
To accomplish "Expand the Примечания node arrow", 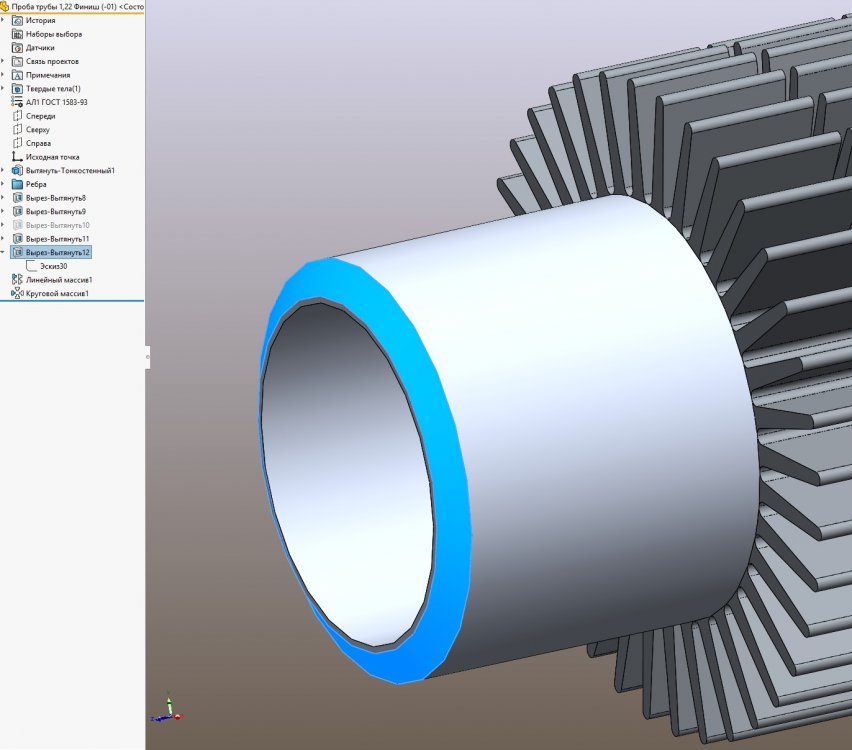I will 3,75.
